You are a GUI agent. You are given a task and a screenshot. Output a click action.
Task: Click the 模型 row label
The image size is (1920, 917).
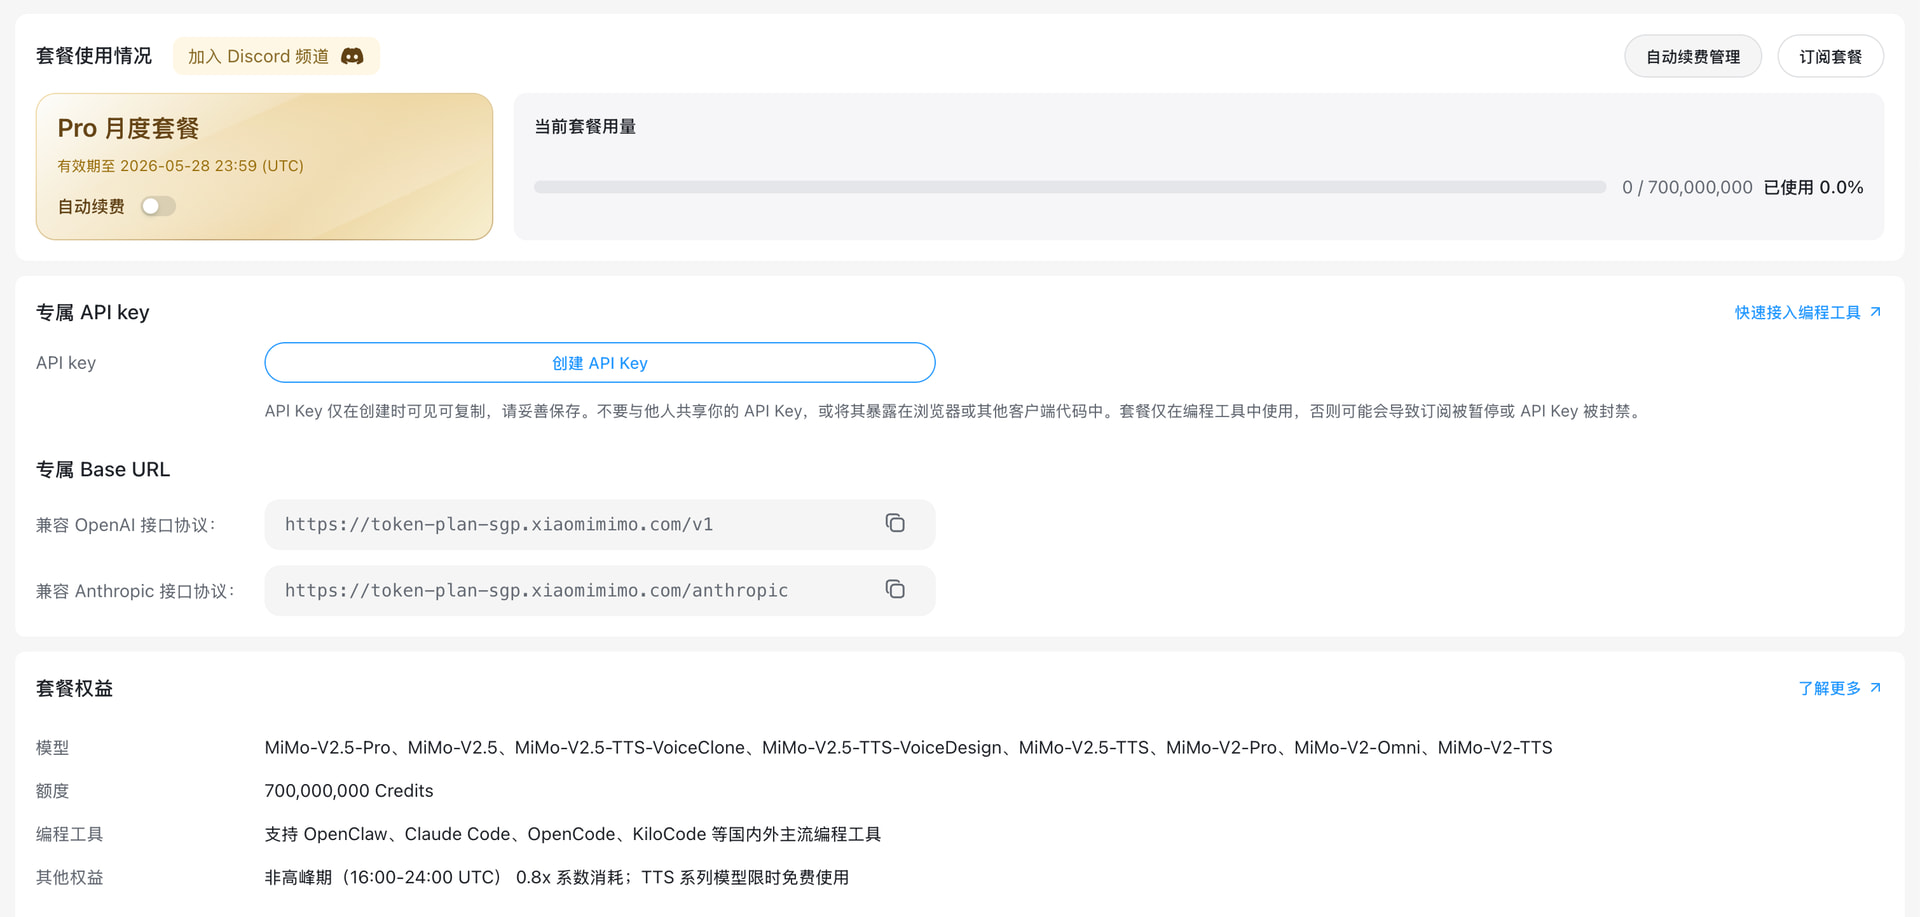coord(53,748)
